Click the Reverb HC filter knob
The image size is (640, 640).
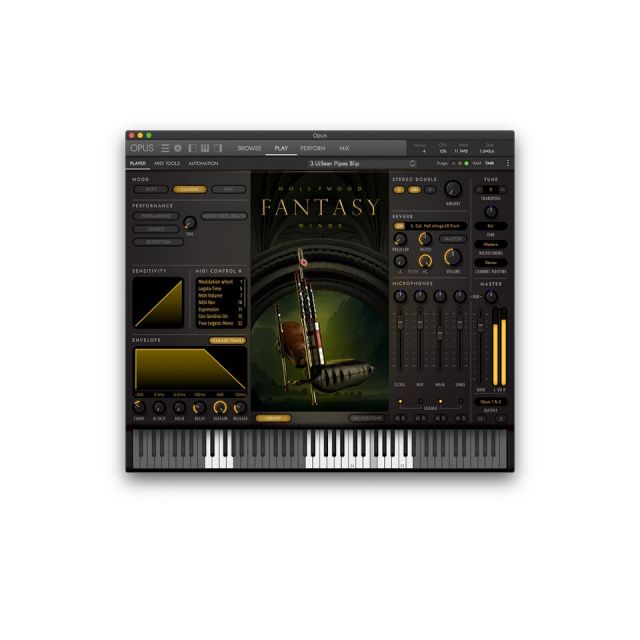(425, 260)
